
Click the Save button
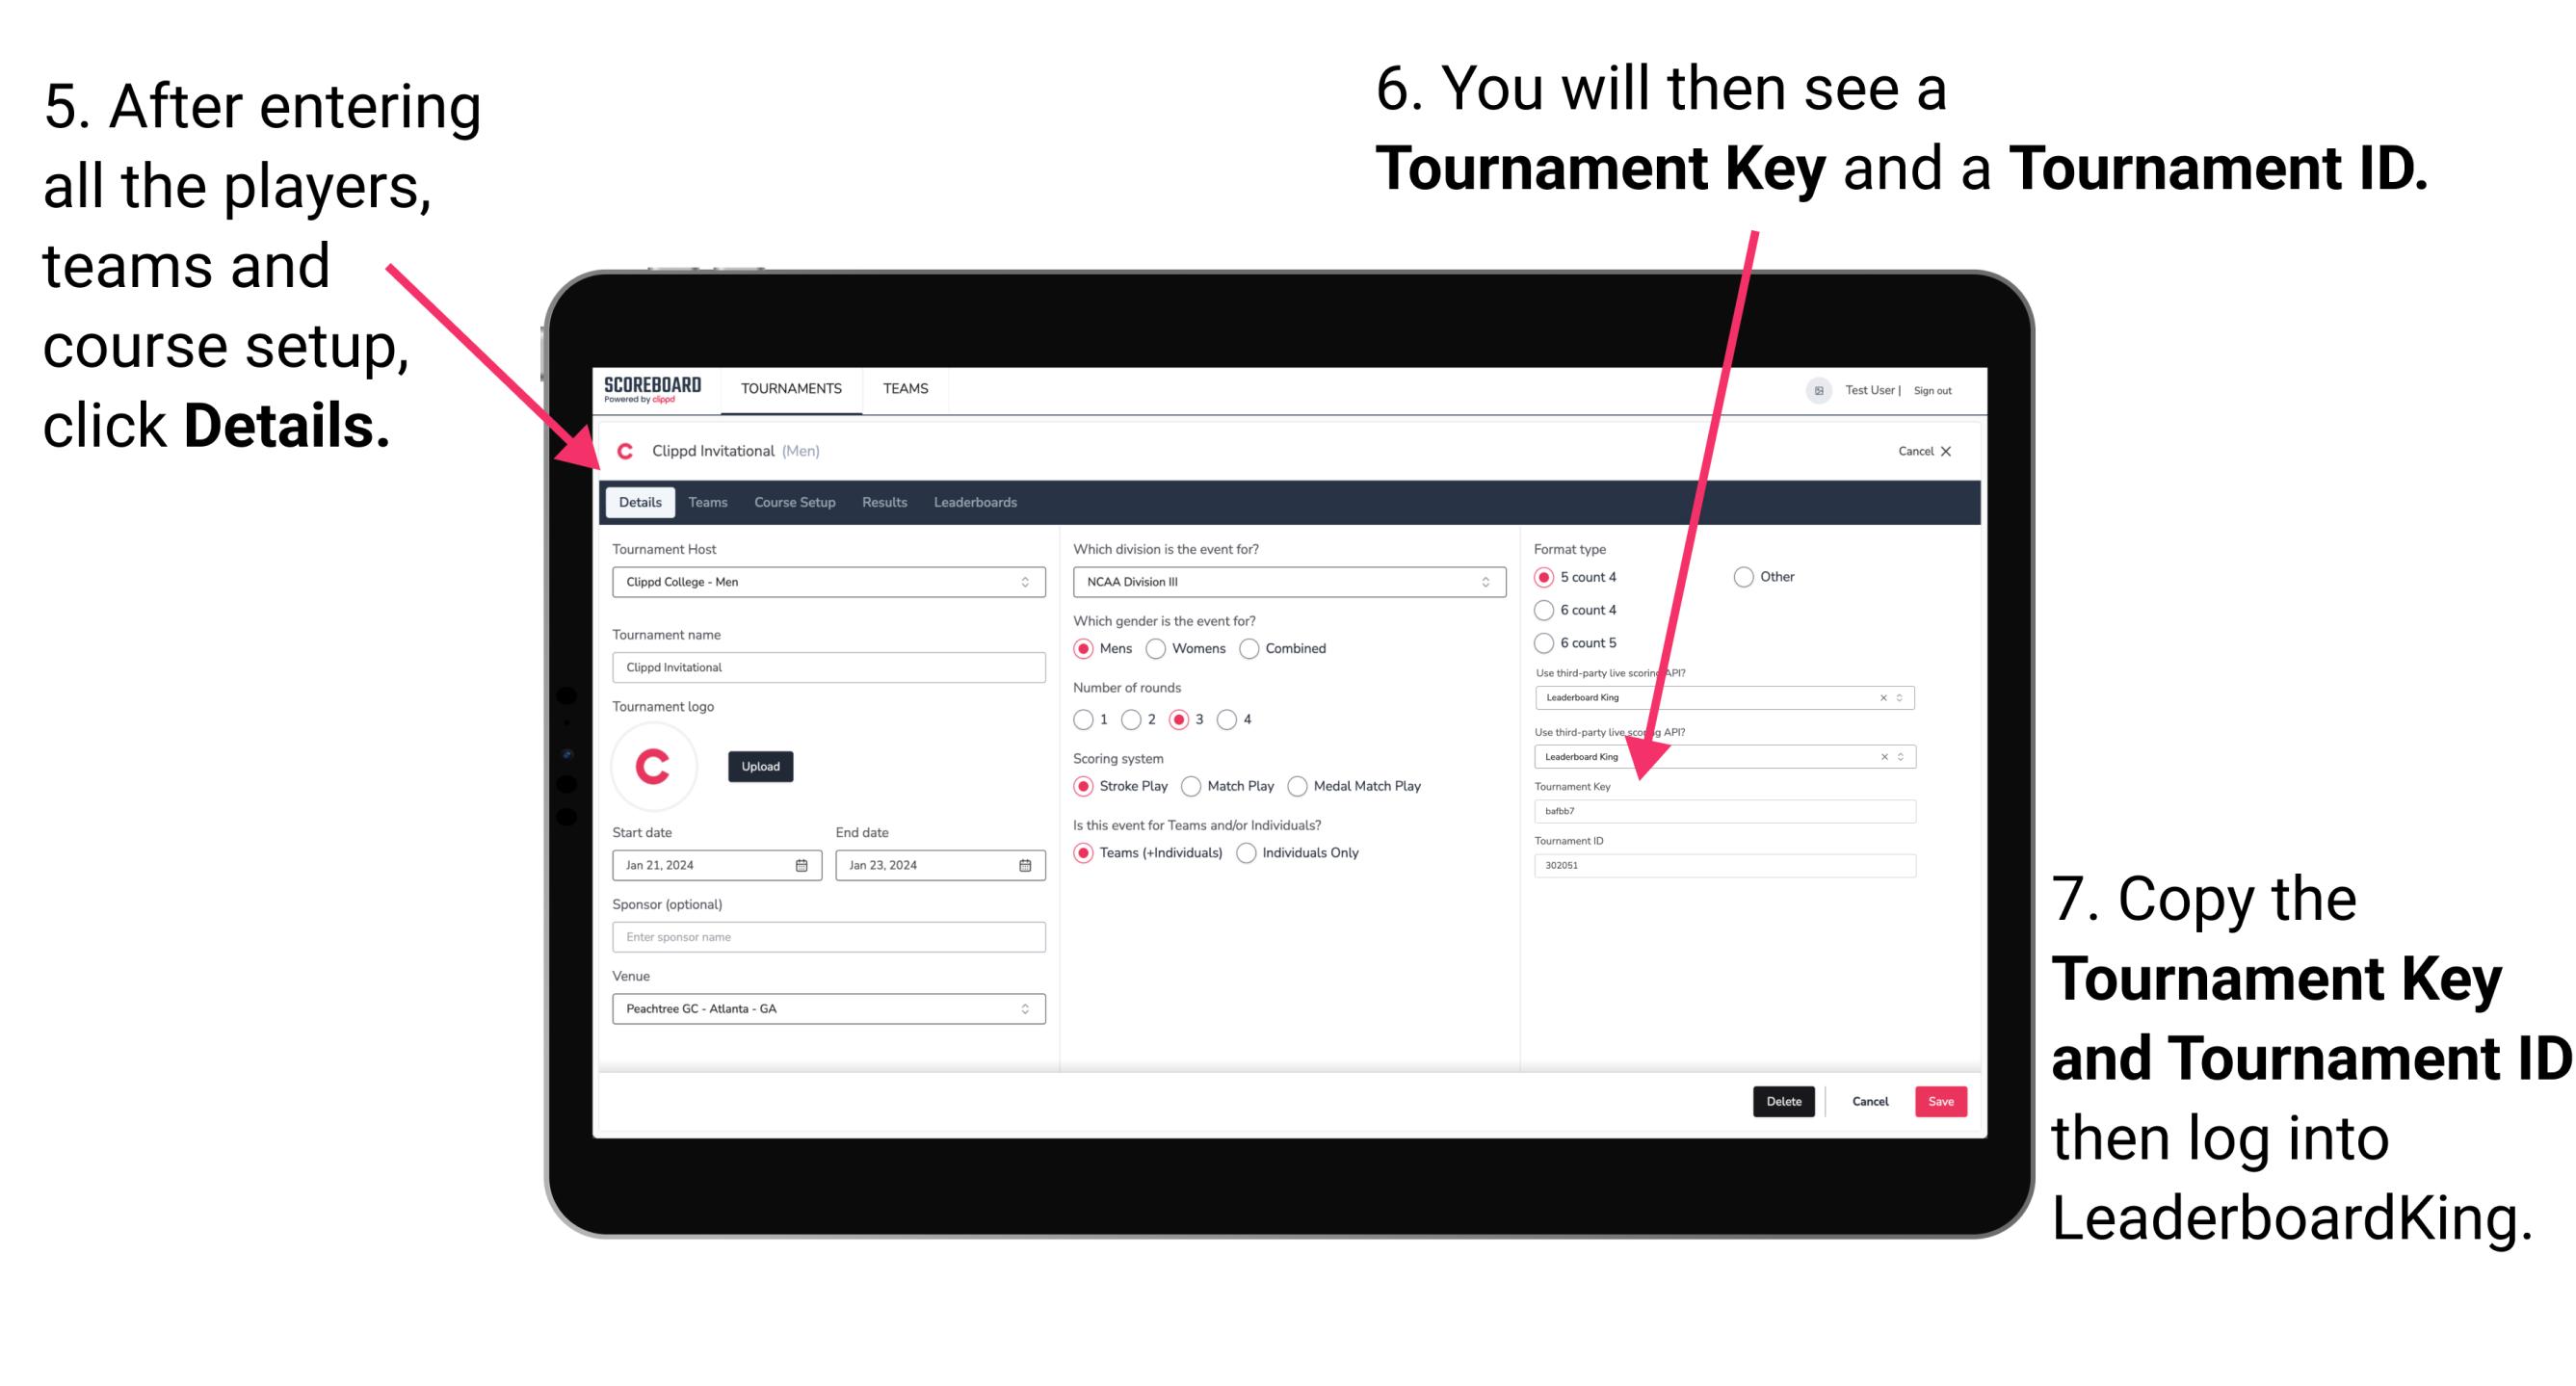click(1943, 1101)
